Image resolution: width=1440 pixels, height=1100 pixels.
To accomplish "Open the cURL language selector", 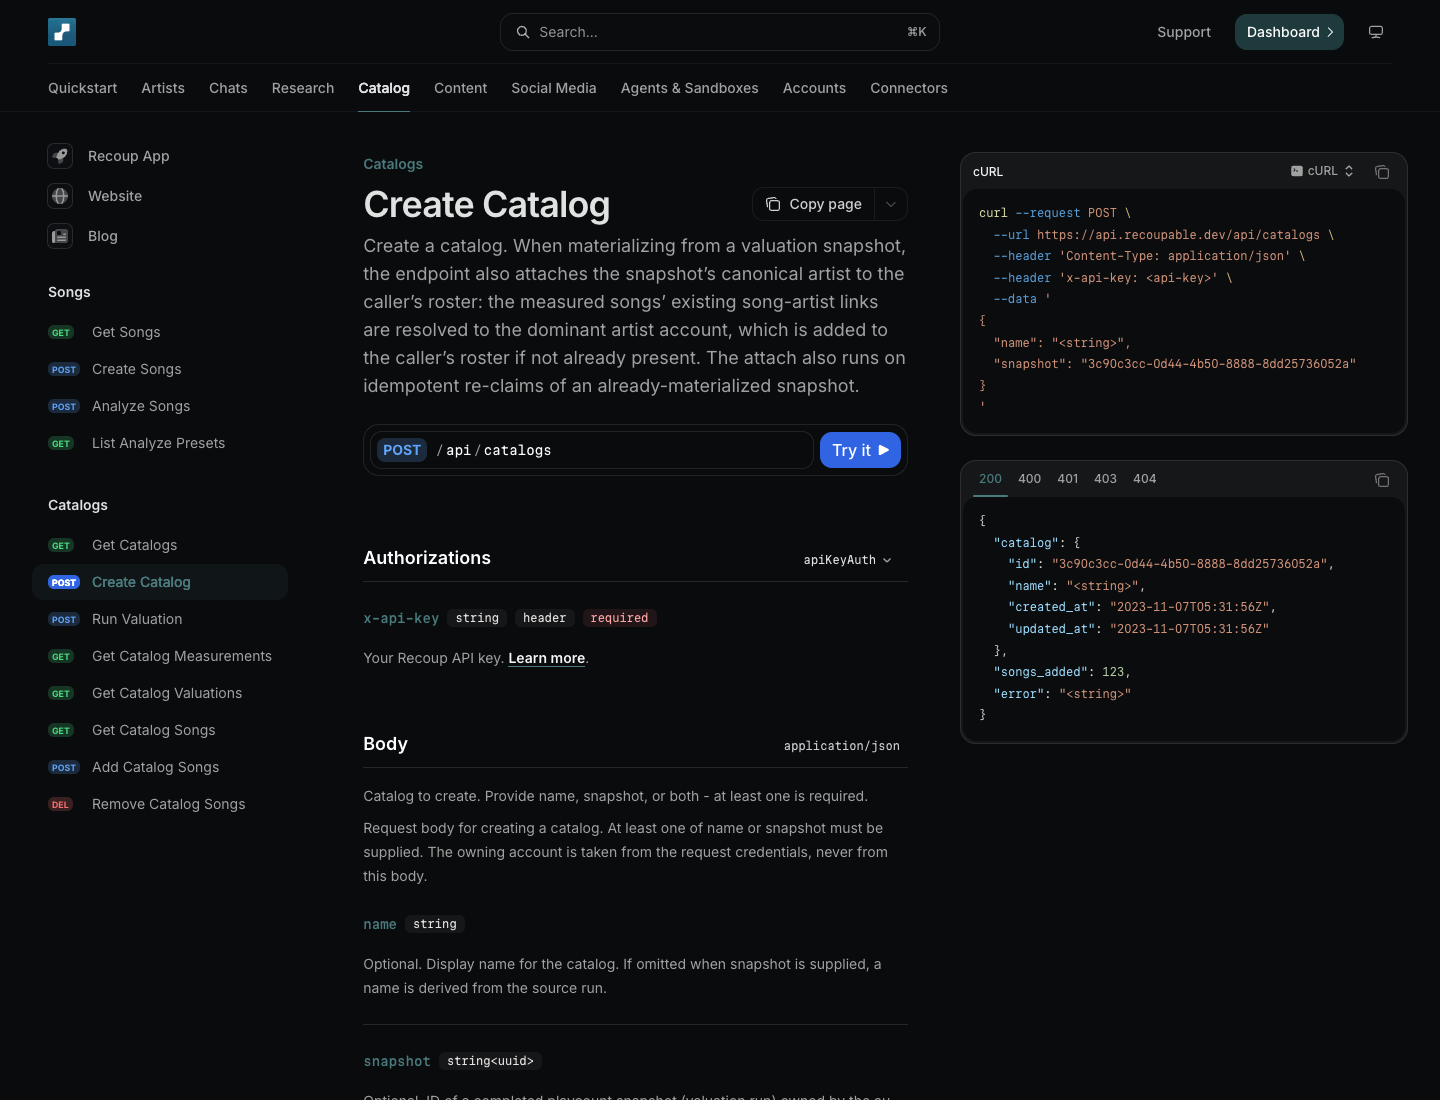I will point(1322,171).
